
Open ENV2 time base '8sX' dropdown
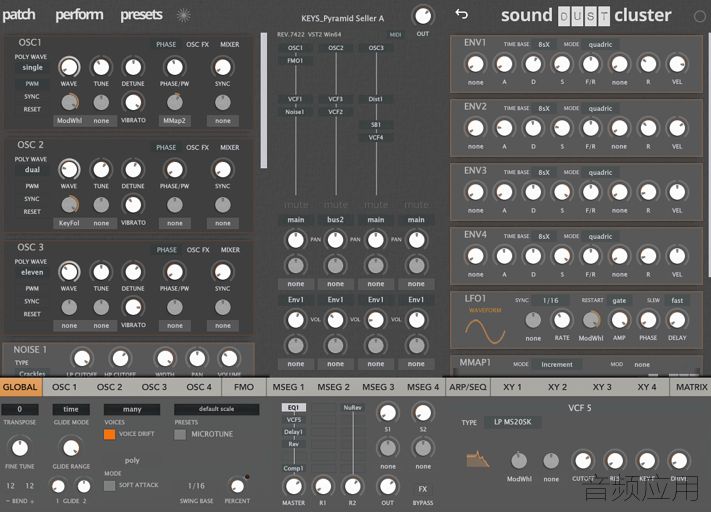[x=544, y=108]
